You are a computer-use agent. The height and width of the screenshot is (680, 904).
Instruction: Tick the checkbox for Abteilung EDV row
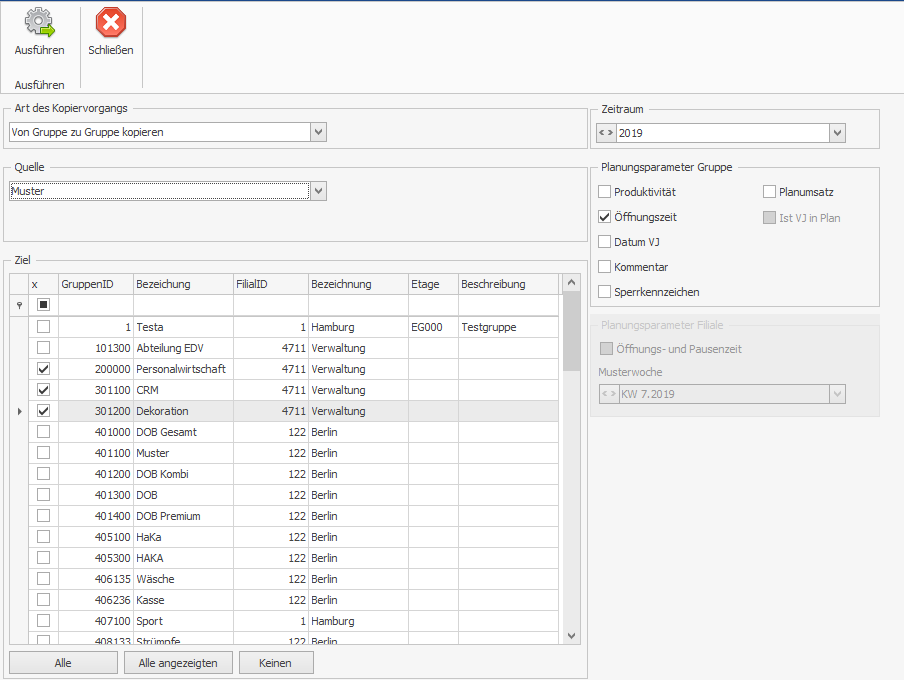point(43,348)
